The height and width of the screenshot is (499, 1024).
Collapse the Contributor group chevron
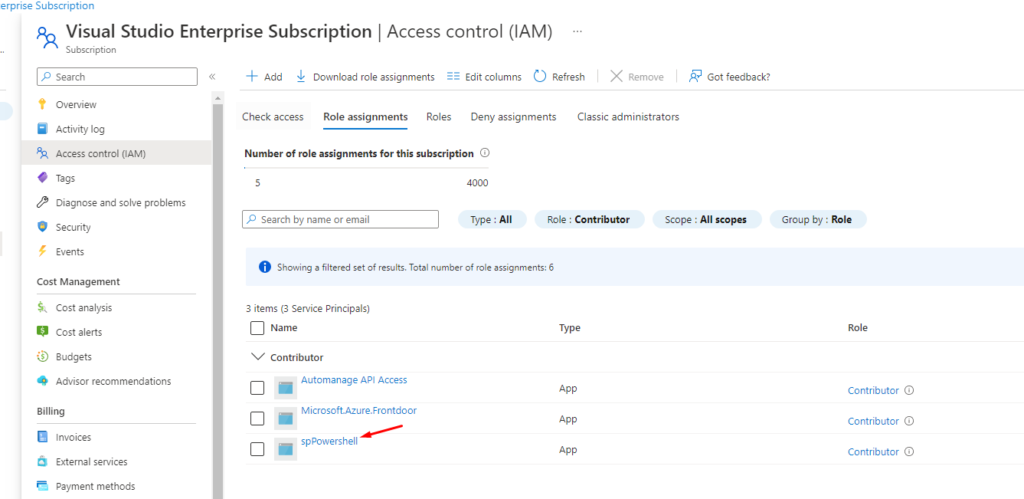[x=258, y=357]
